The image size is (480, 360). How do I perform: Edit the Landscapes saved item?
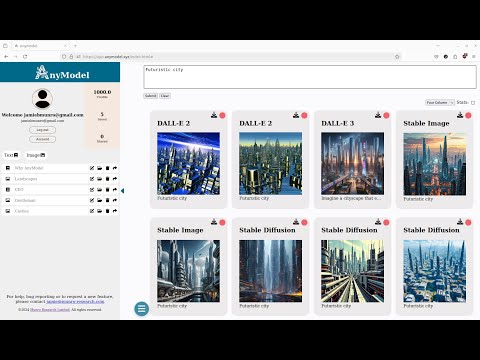[x=92, y=179]
